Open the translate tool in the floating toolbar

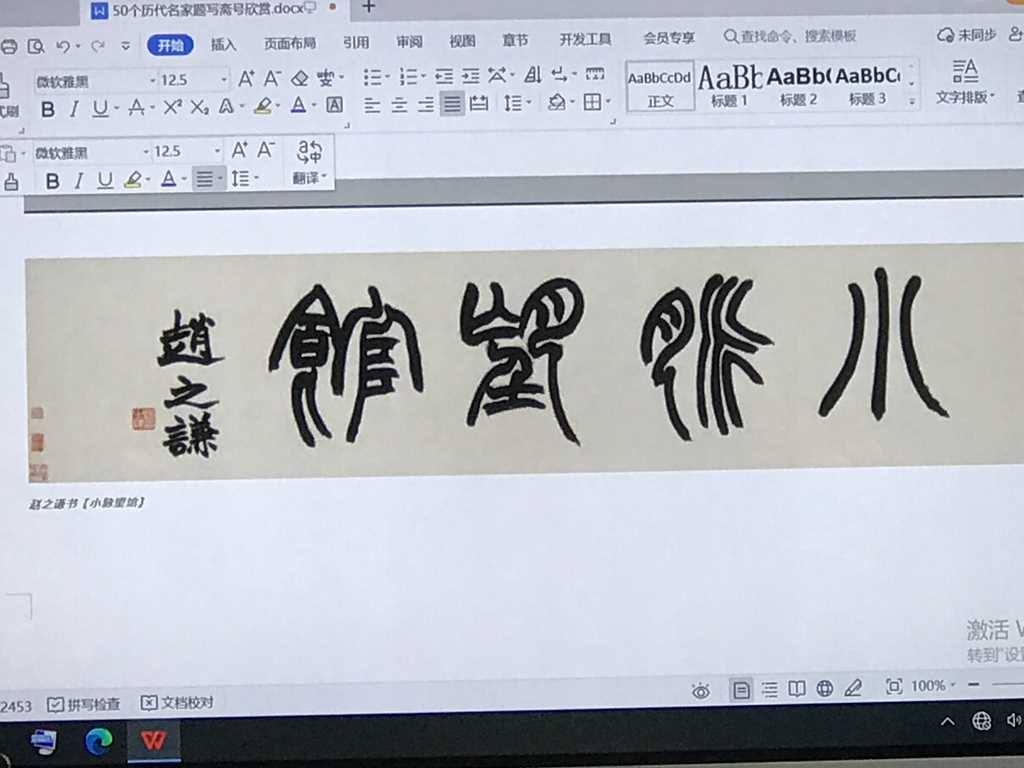pos(309,162)
